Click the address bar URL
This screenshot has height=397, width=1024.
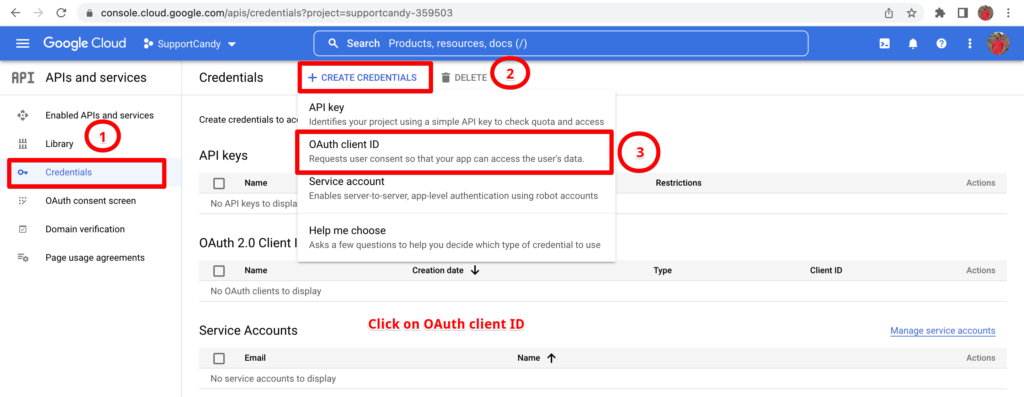click(276, 12)
